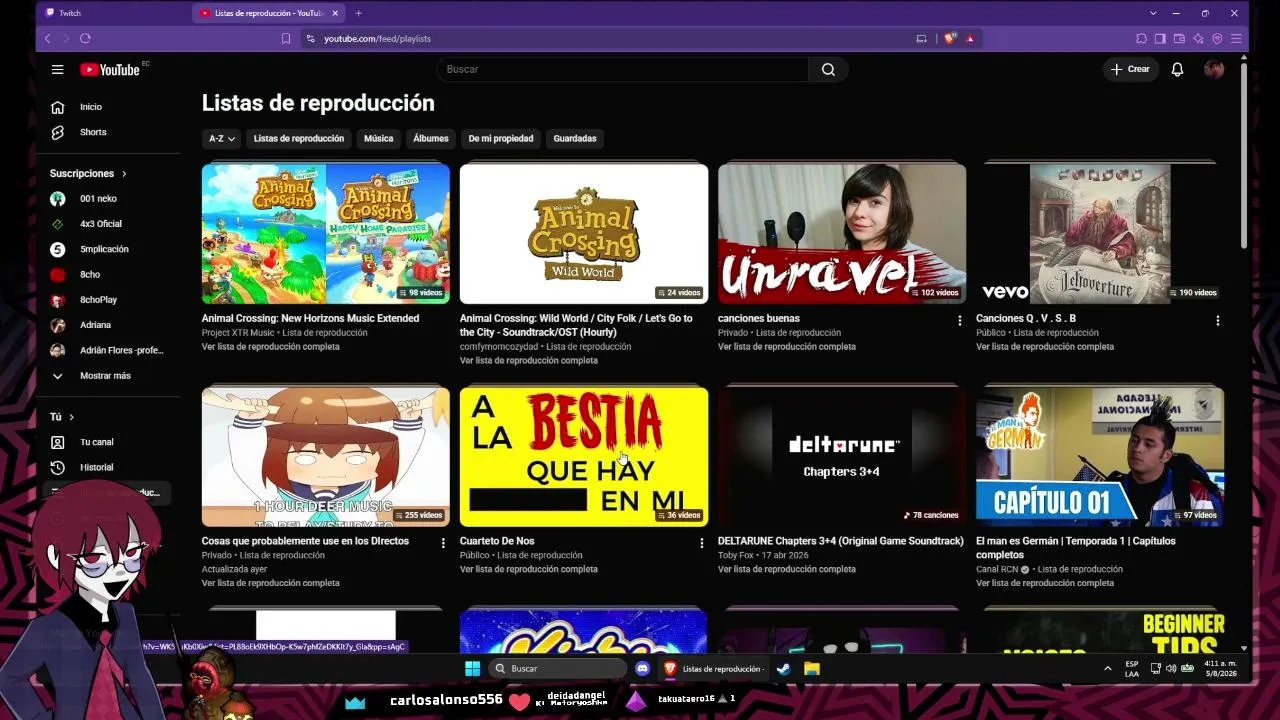The width and height of the screenshot is (1280, 720).
Task: Open the Brave Shields lion icon
Action: pyautogui.click(x=950, y=38)
